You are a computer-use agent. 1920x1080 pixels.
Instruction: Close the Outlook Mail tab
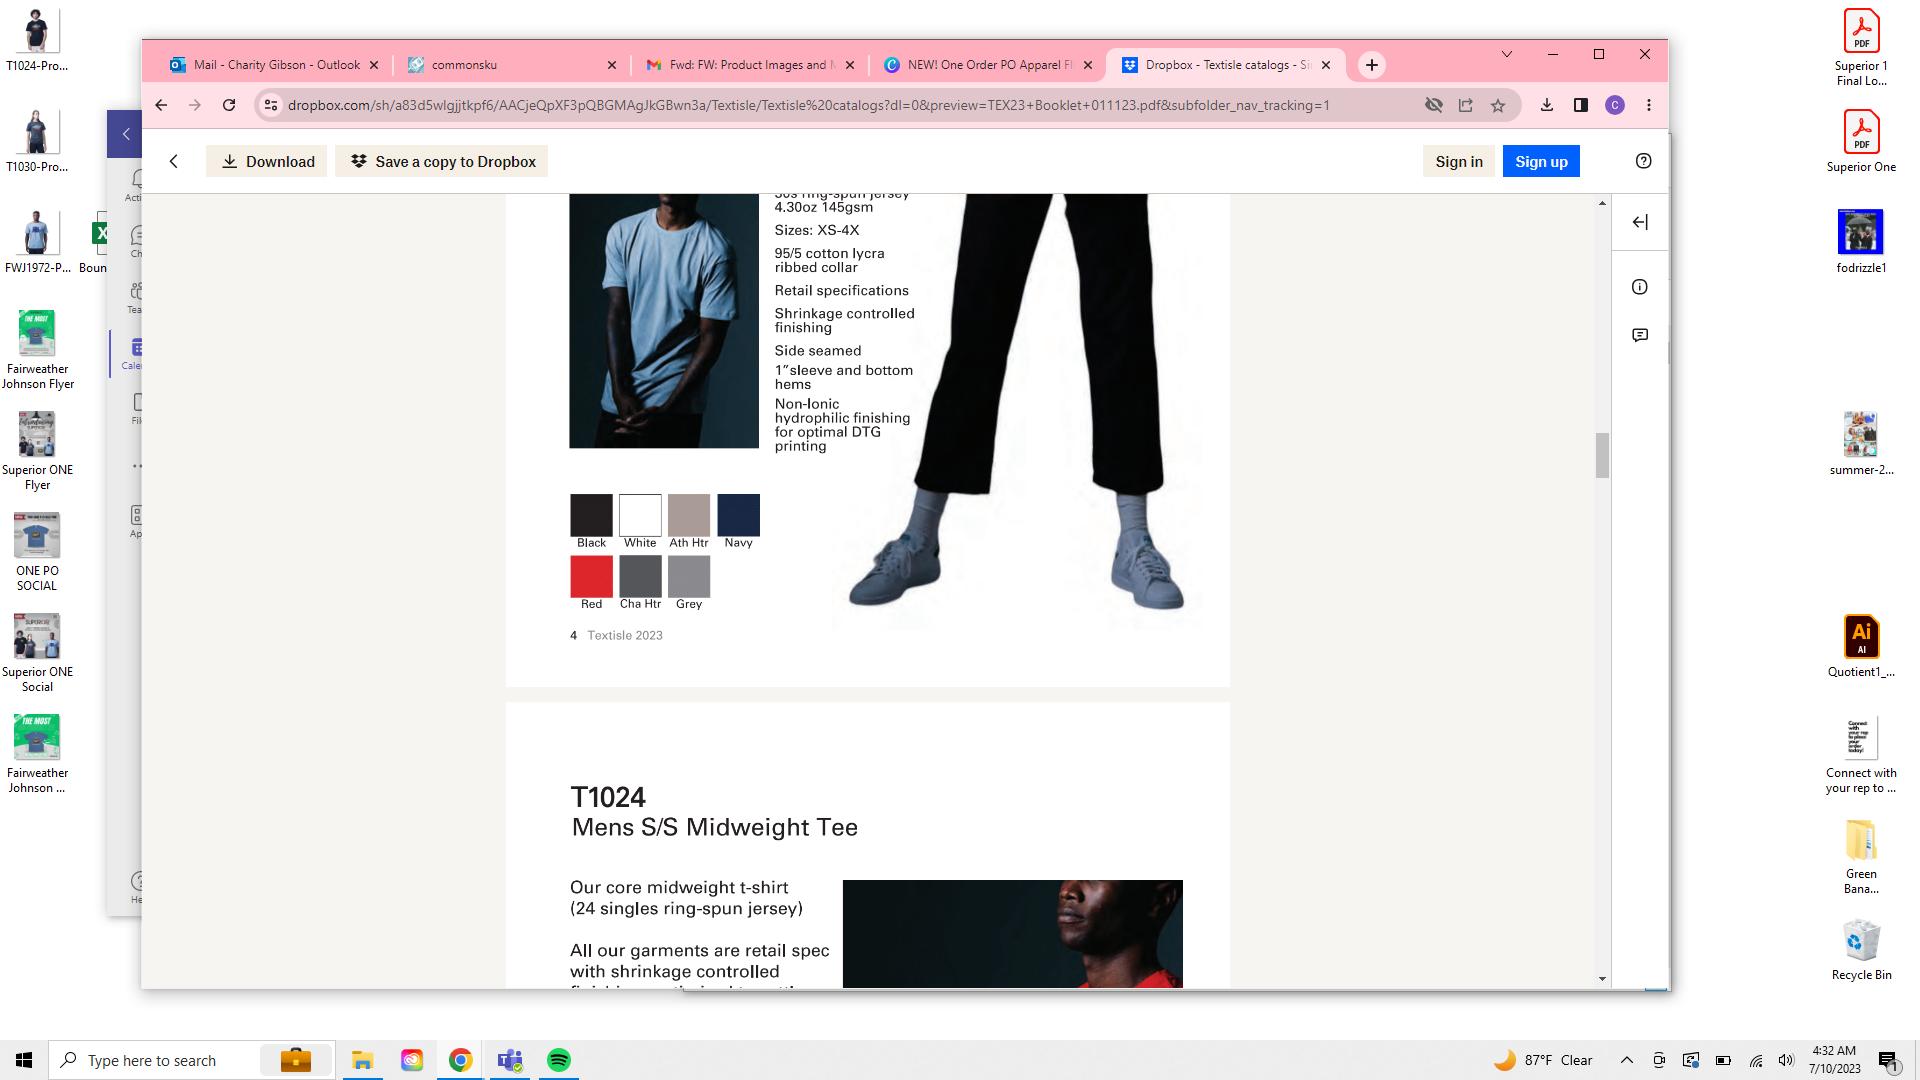tap(374, 65)
